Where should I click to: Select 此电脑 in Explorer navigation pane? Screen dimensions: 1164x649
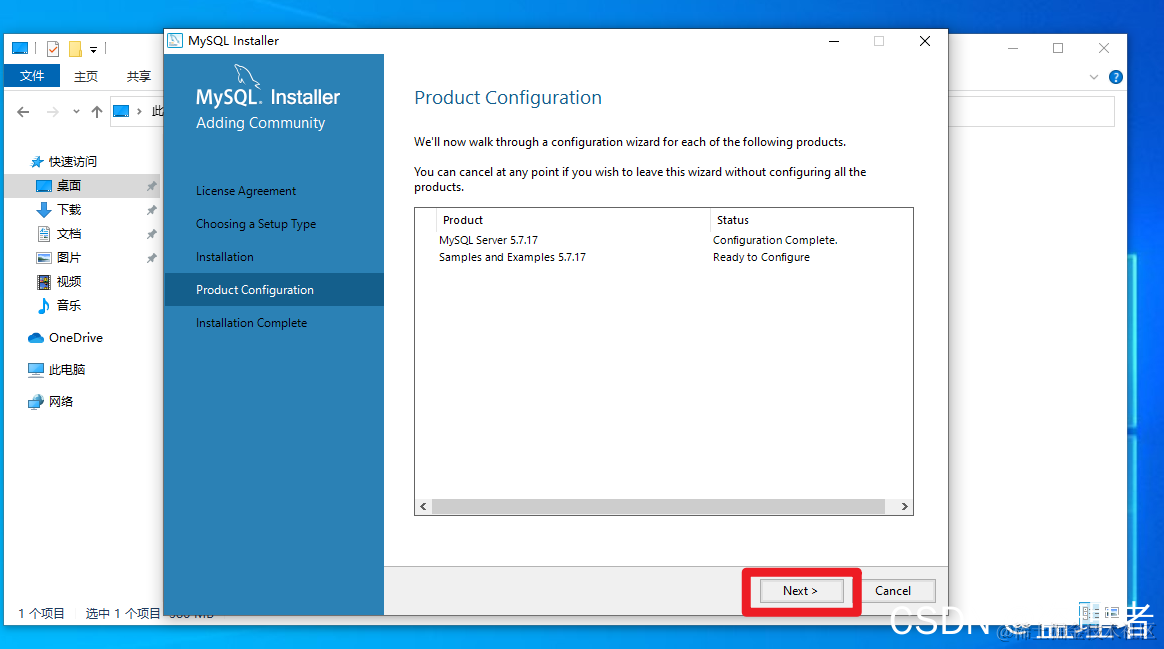(x=67, y=369)
